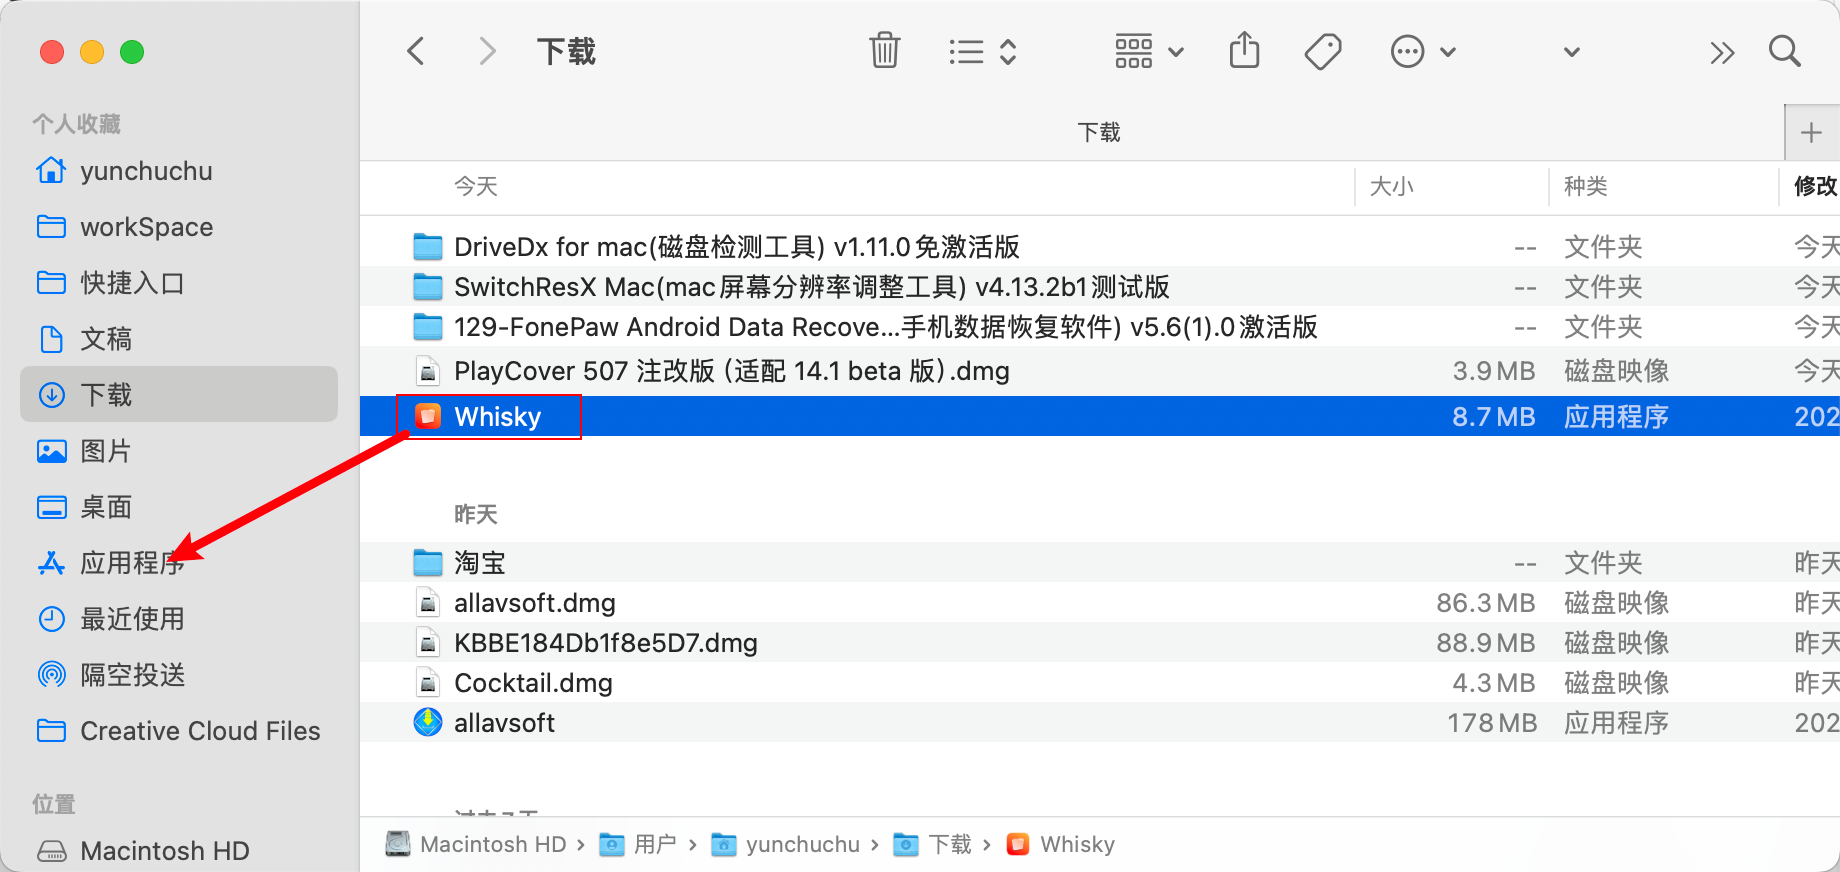
Task: Click the green fullscreen window button
Action: (x=132, y=52)
